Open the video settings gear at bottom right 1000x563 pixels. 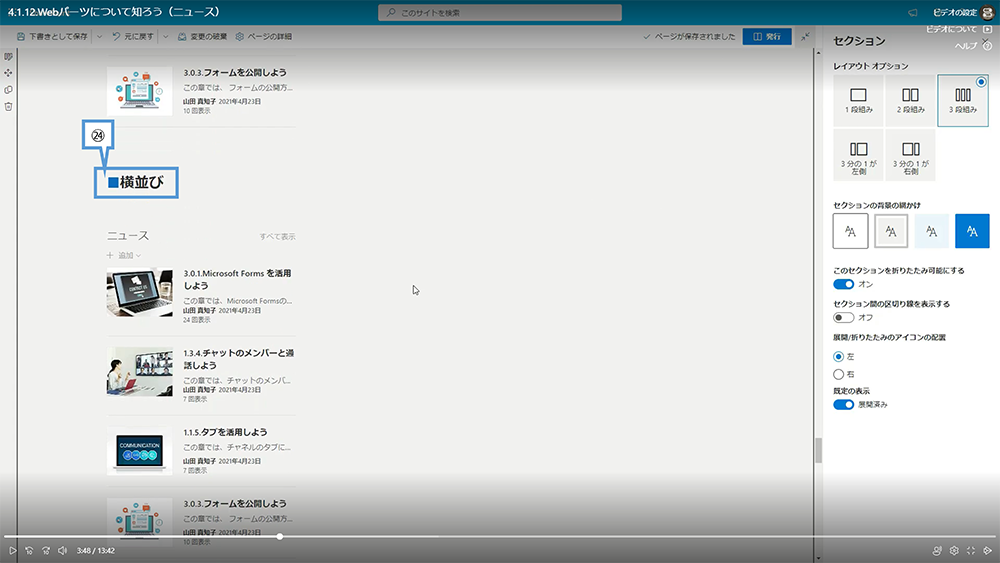click(x=954, y=550)
